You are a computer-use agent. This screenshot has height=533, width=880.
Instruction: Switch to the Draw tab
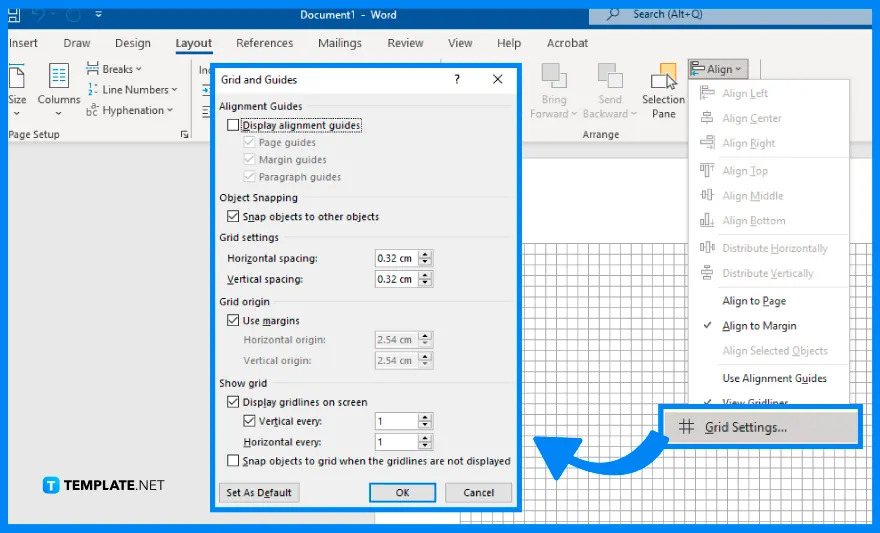[77, 43]
